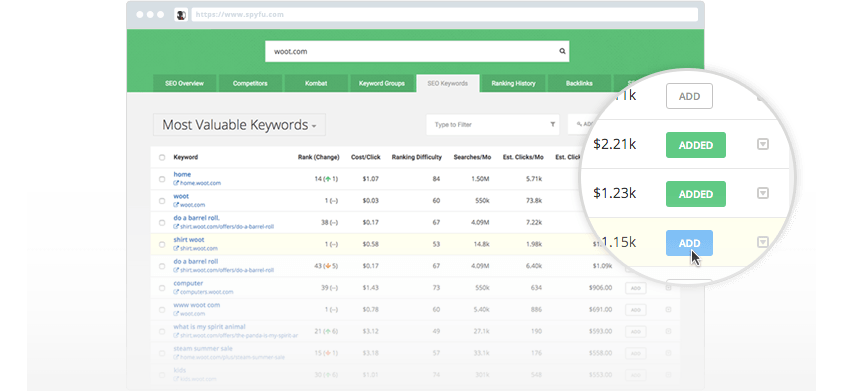Viewport: 845px width, 391px height.
Task: Click the browser profile avatar icon
Action: coord(181,15)
